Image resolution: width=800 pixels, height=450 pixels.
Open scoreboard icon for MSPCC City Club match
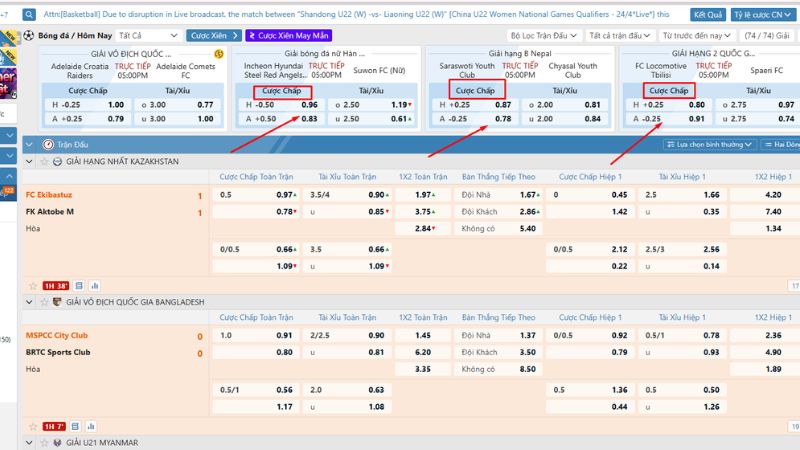(74, 427)
